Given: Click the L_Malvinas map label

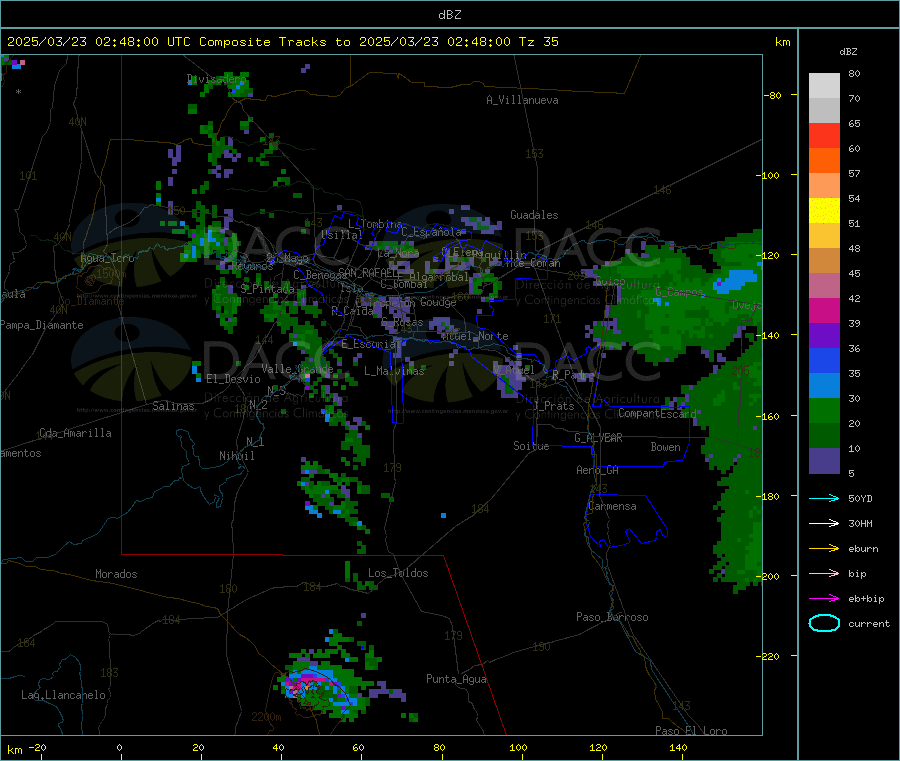Looking at the screenshot, I should click(394, 371).
